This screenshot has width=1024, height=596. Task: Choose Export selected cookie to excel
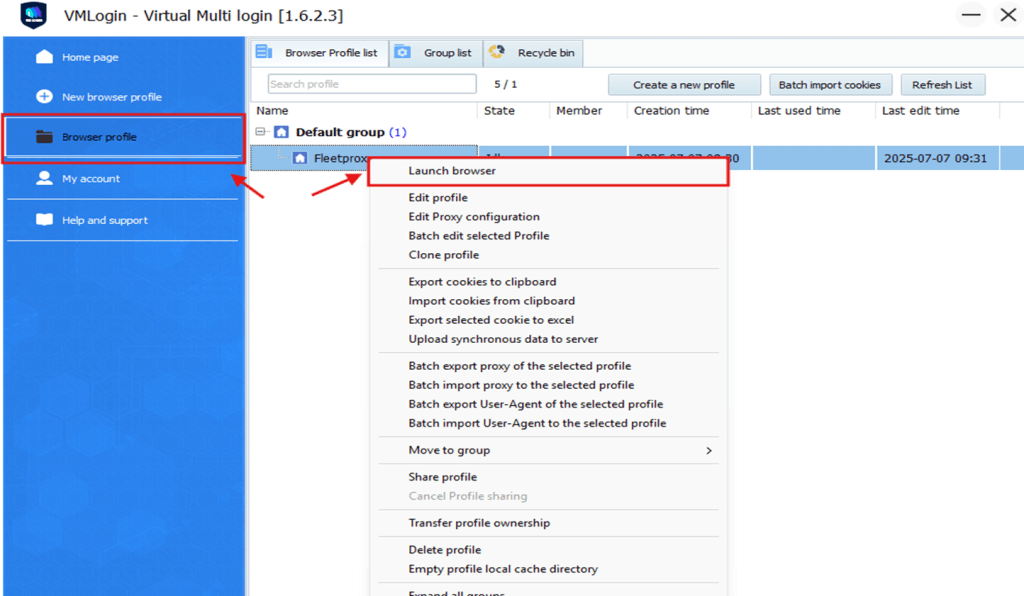coord(491,320)
